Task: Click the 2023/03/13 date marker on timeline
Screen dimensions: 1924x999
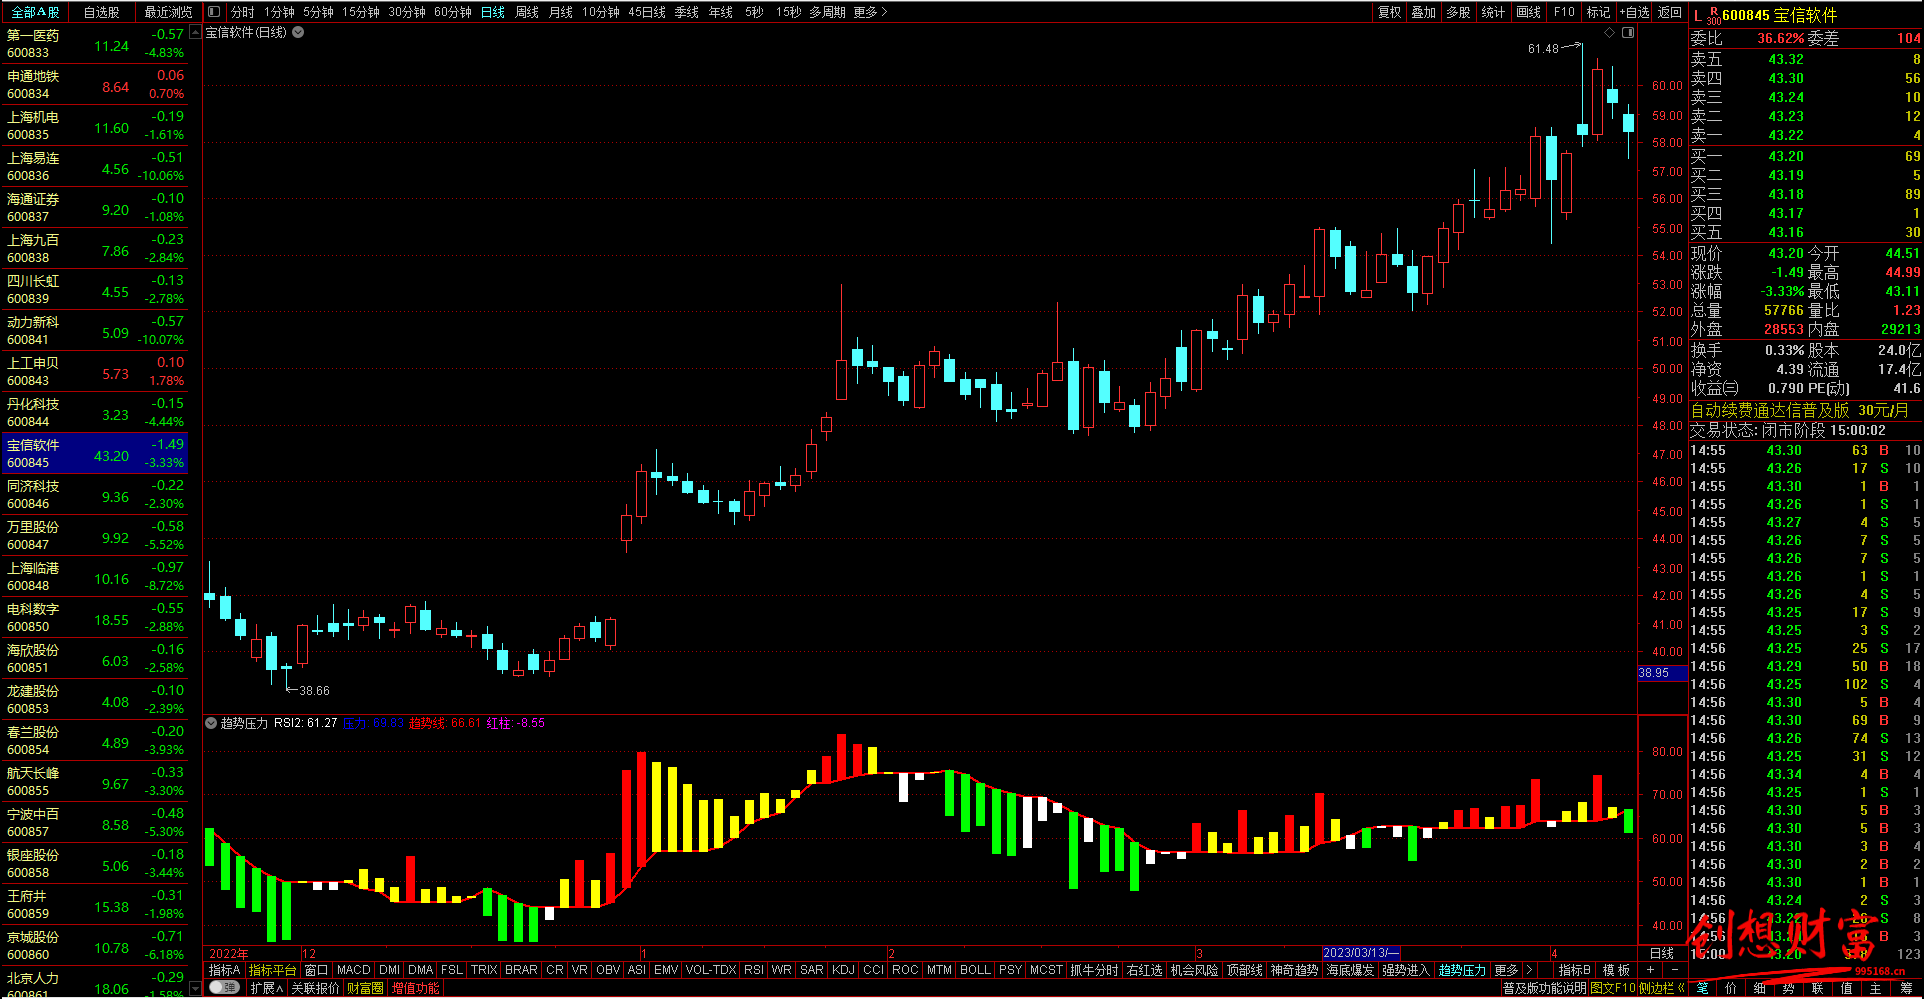Action: pyautogui.click(x=1361, y=953)
